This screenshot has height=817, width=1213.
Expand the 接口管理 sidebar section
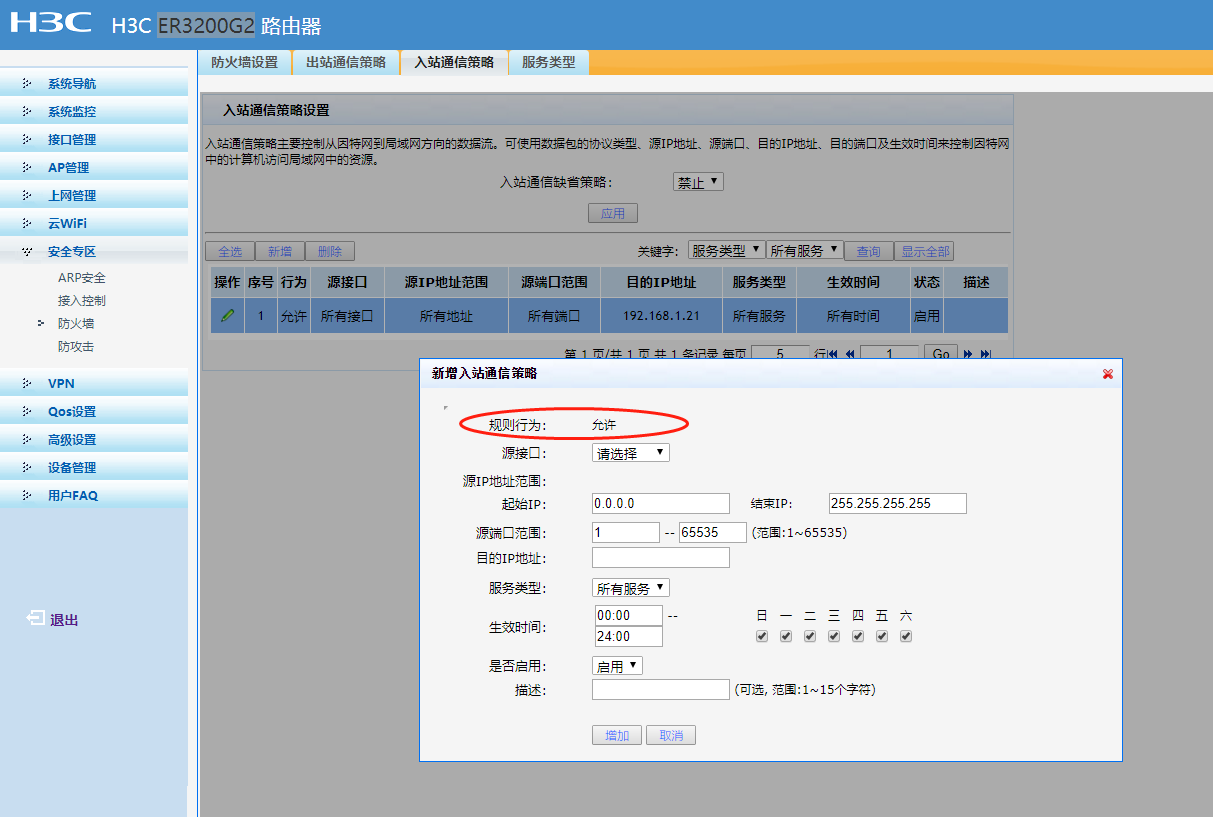(94, 139)
